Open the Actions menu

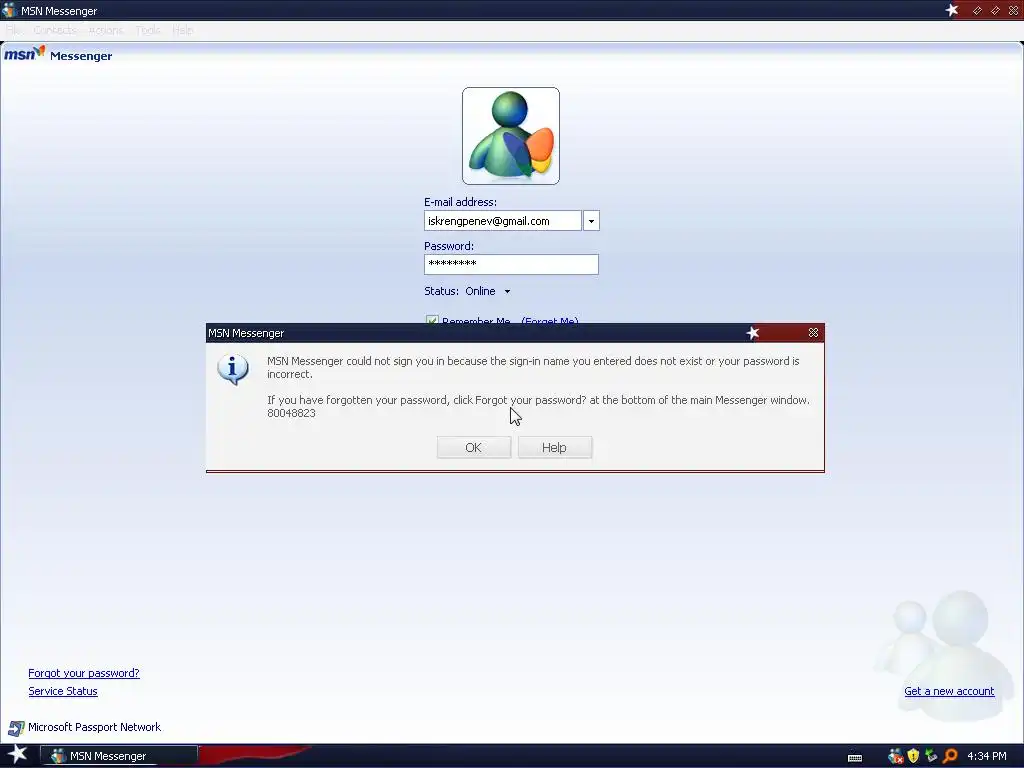[106, 30]
